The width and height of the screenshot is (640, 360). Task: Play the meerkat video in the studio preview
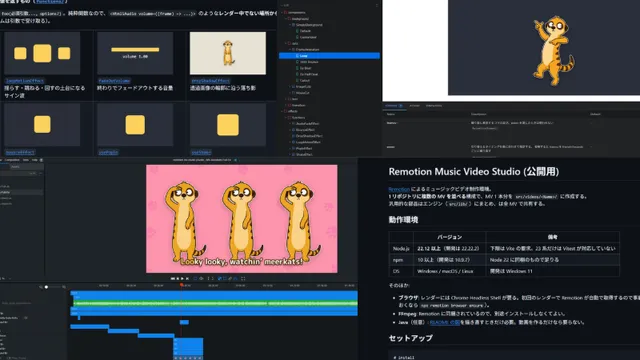(x=182, y=278)
